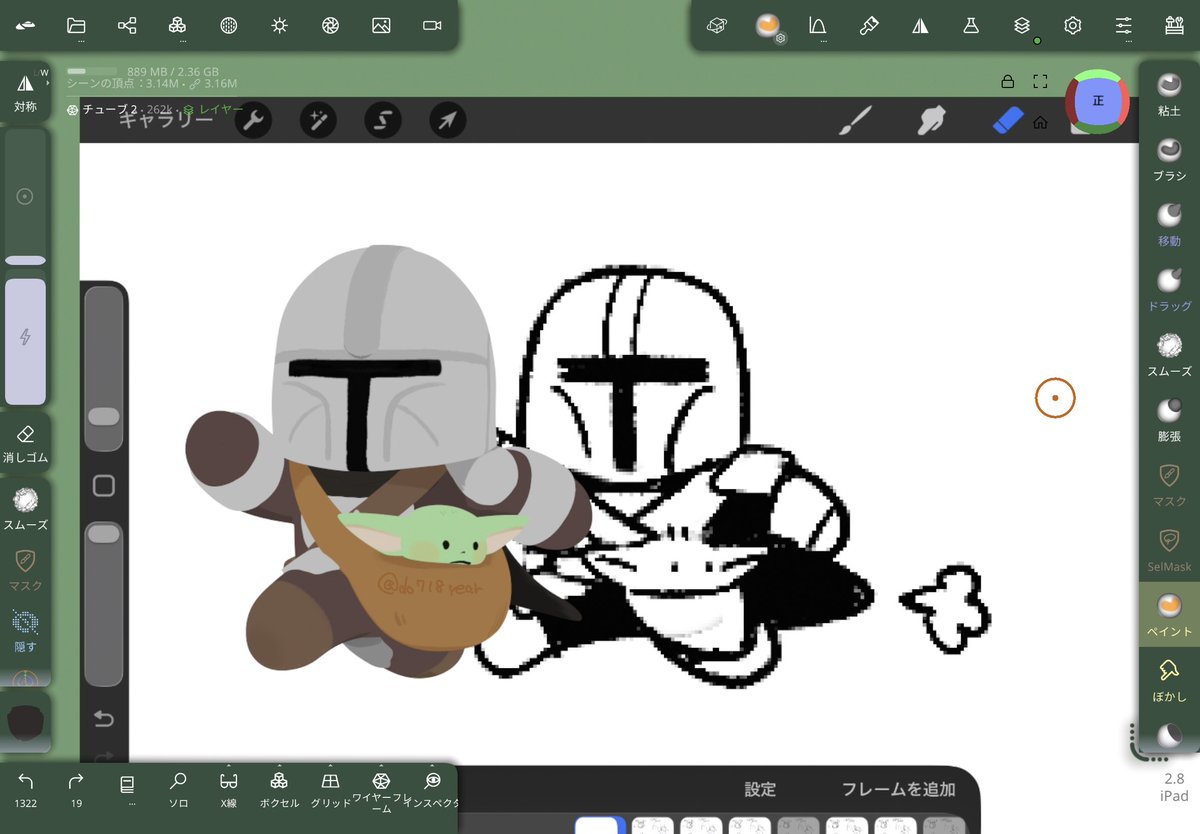Open Procreate ギャラリー gallery

click(166, 119)
